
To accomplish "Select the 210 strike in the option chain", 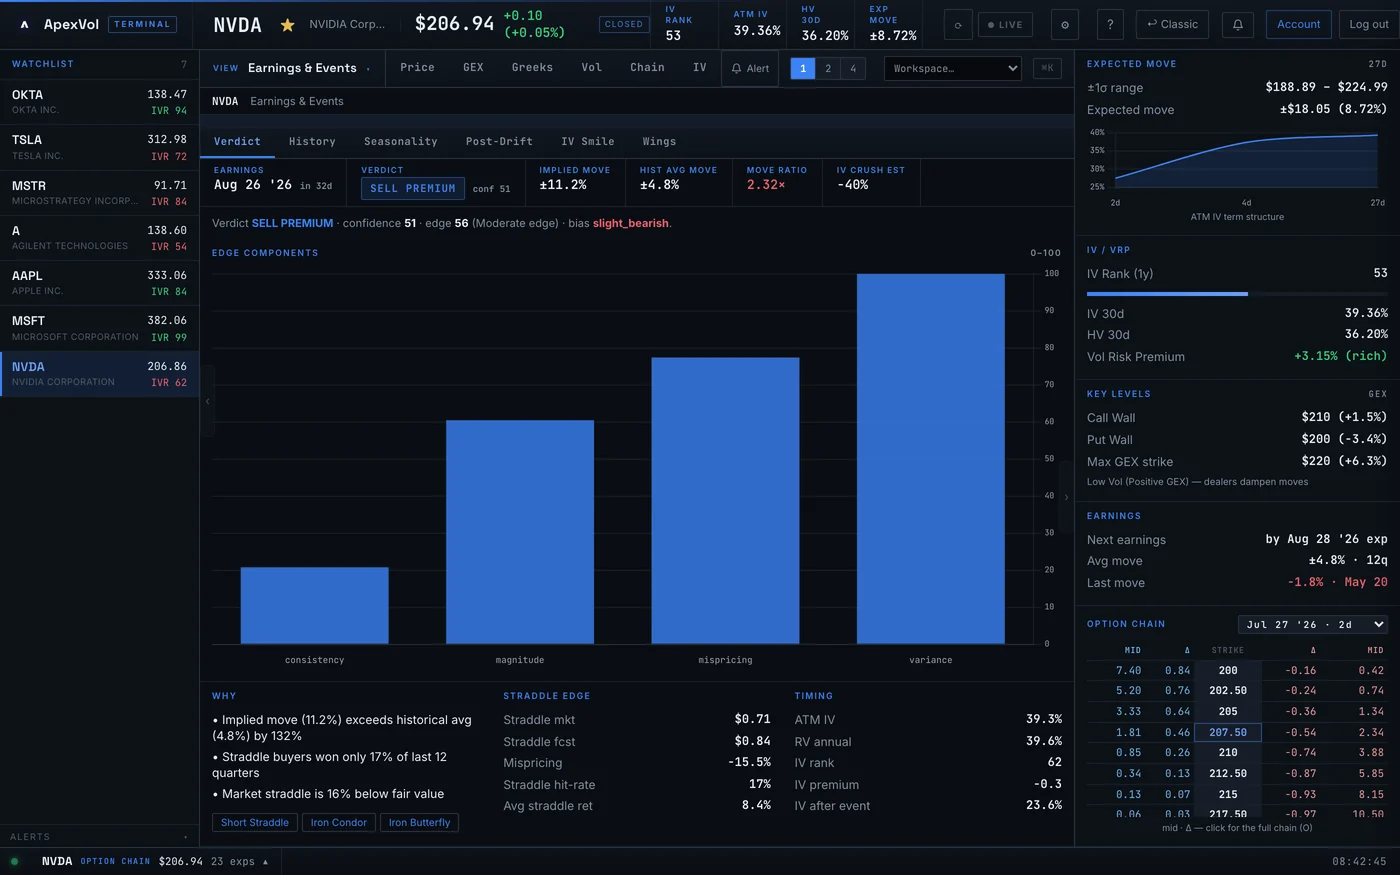I will (x=1228, y=752).
